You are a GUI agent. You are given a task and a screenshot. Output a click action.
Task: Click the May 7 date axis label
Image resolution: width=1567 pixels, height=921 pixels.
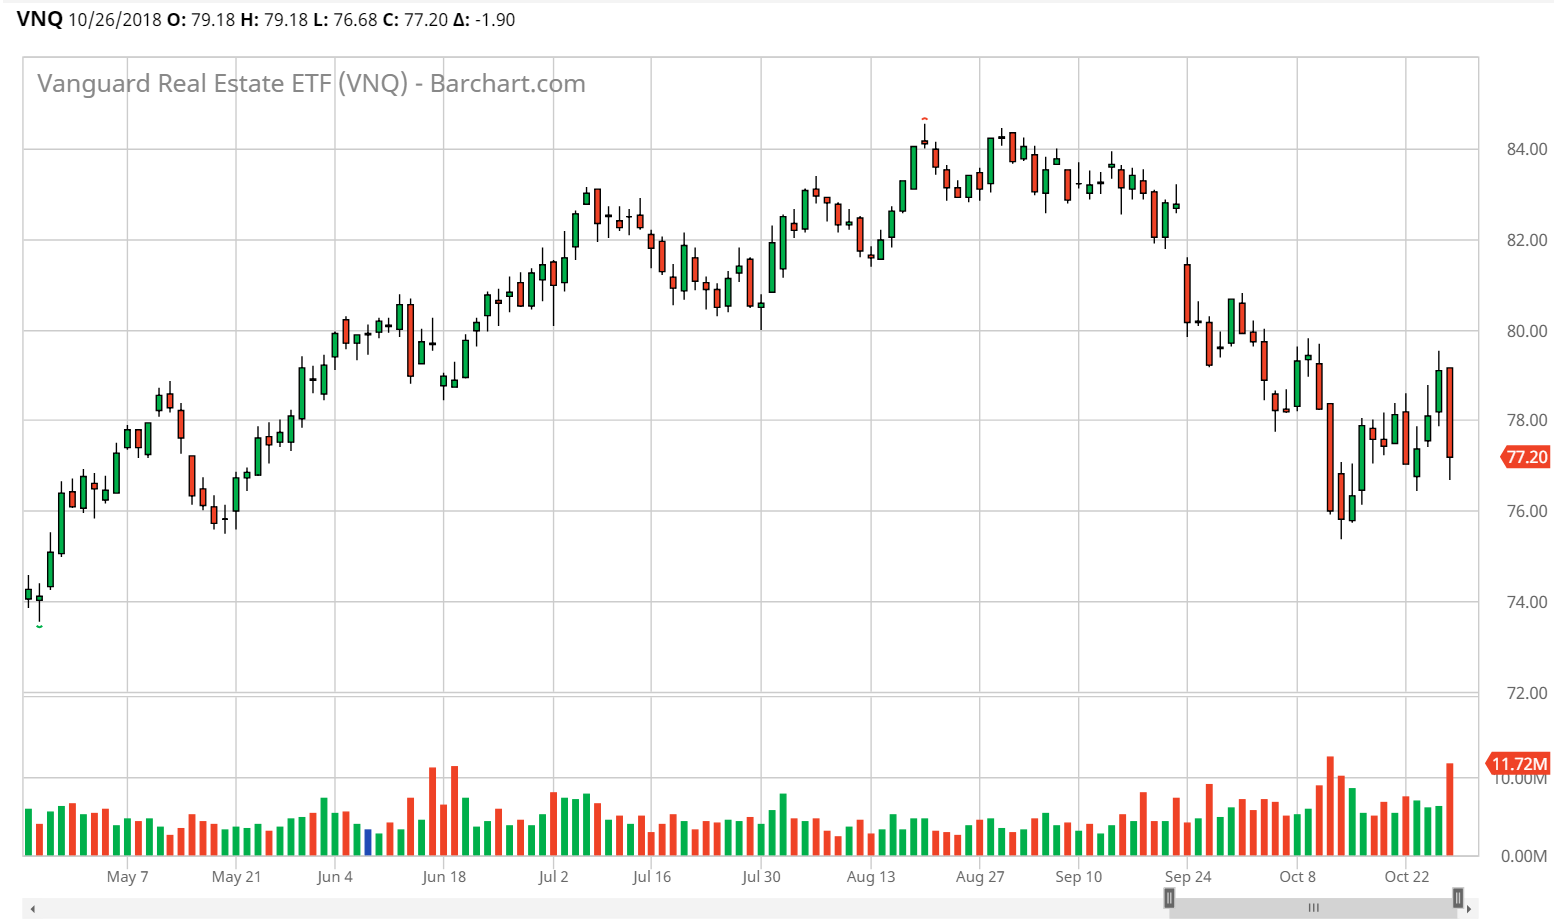pyautogui.click(x=127, y=877)
